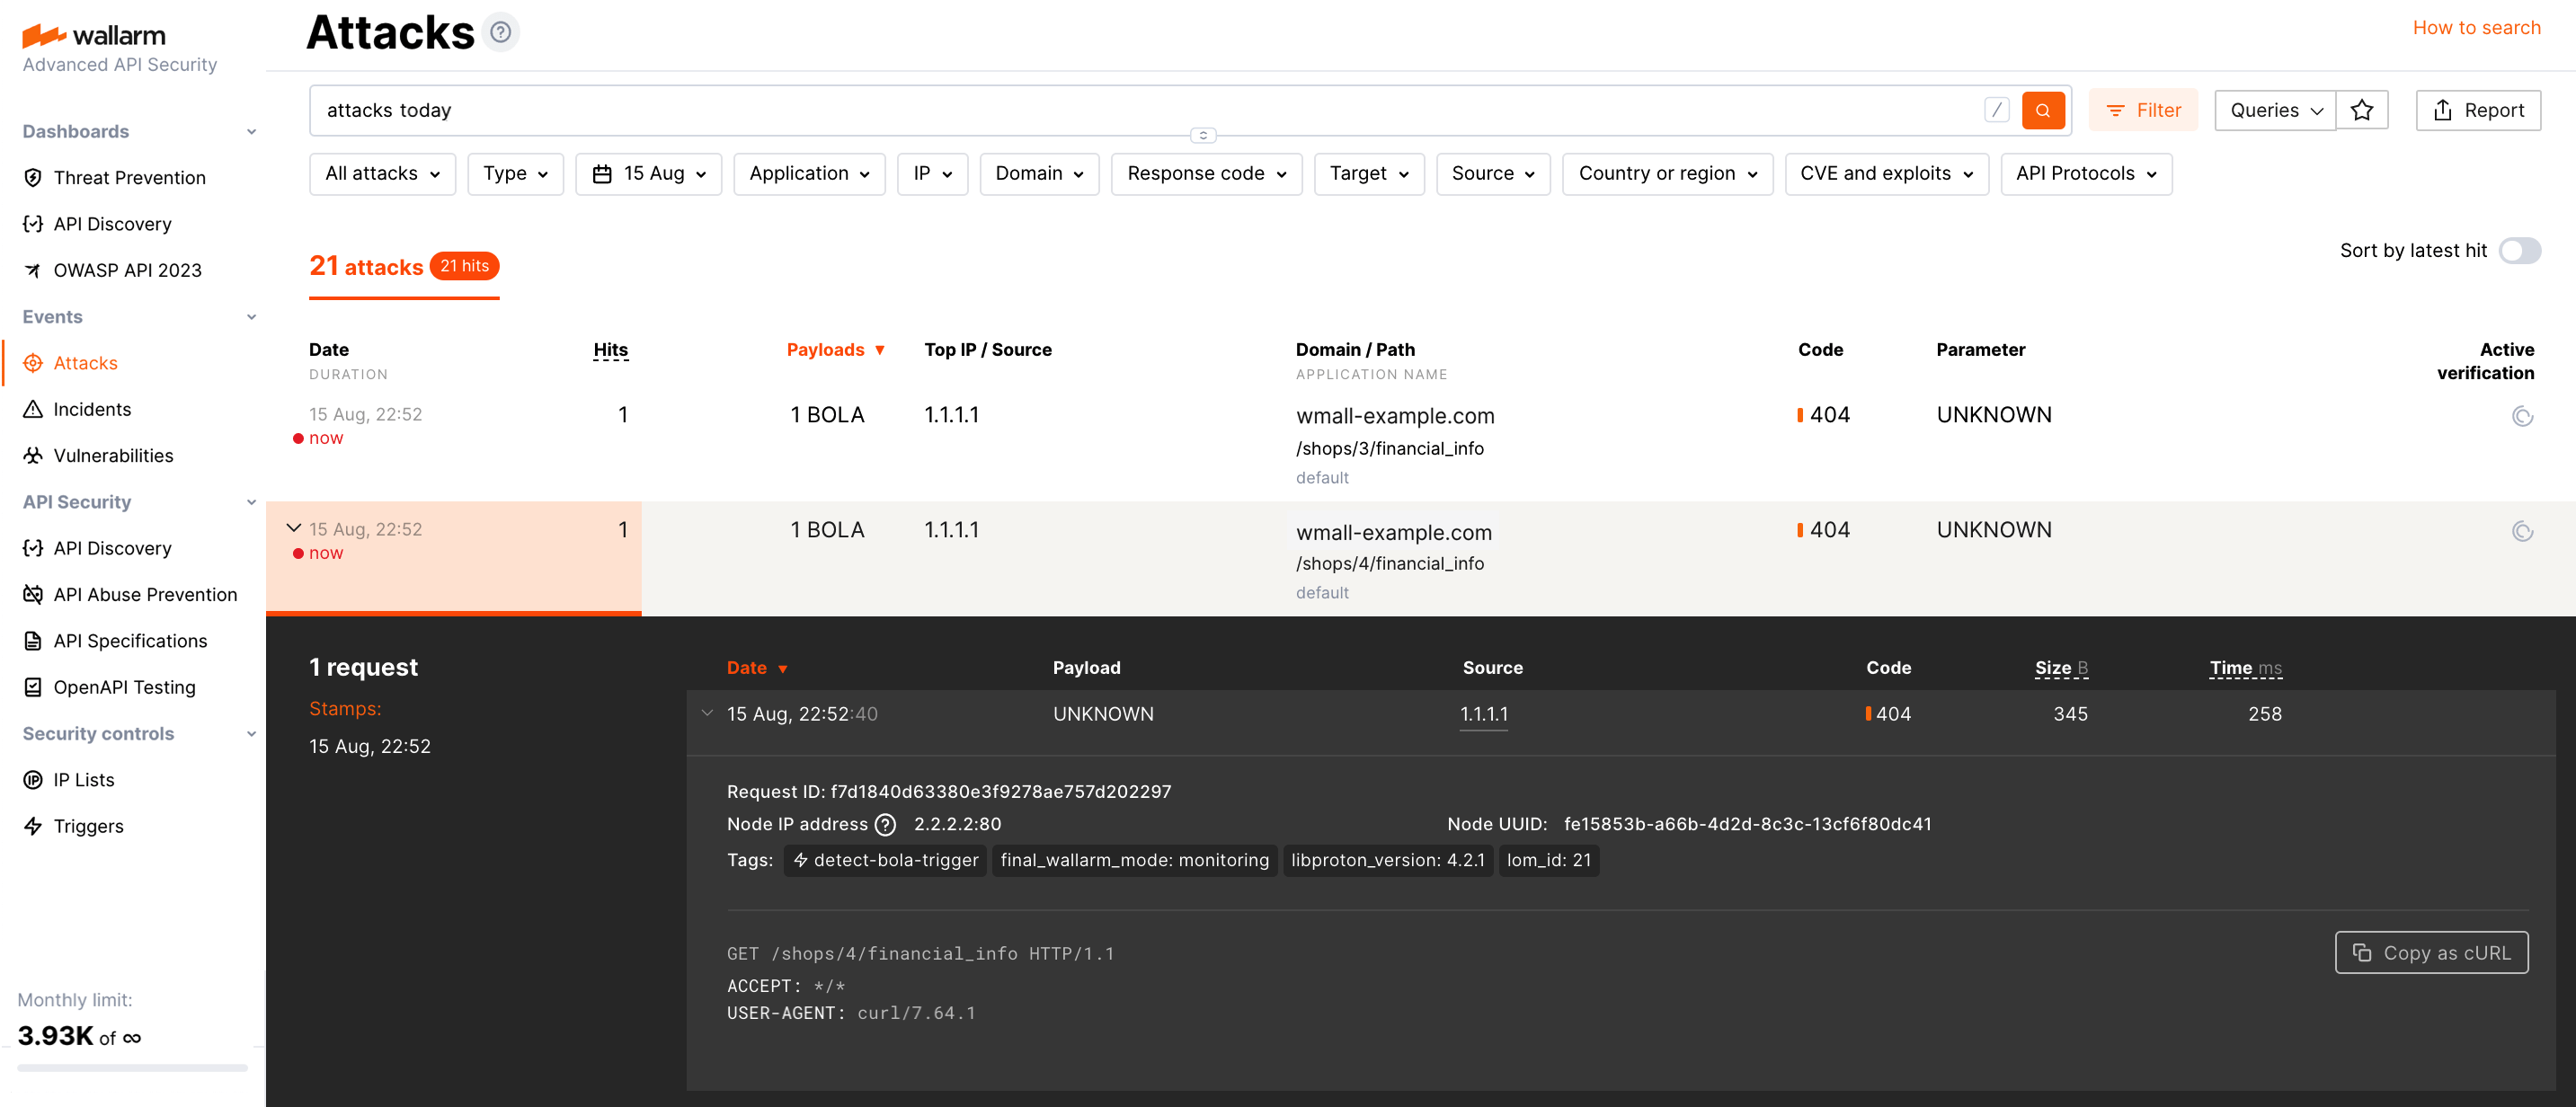Click the Filter icon above the search filters
This screenshot has height=1107, width=2576.
click(x=2116, y=110)
